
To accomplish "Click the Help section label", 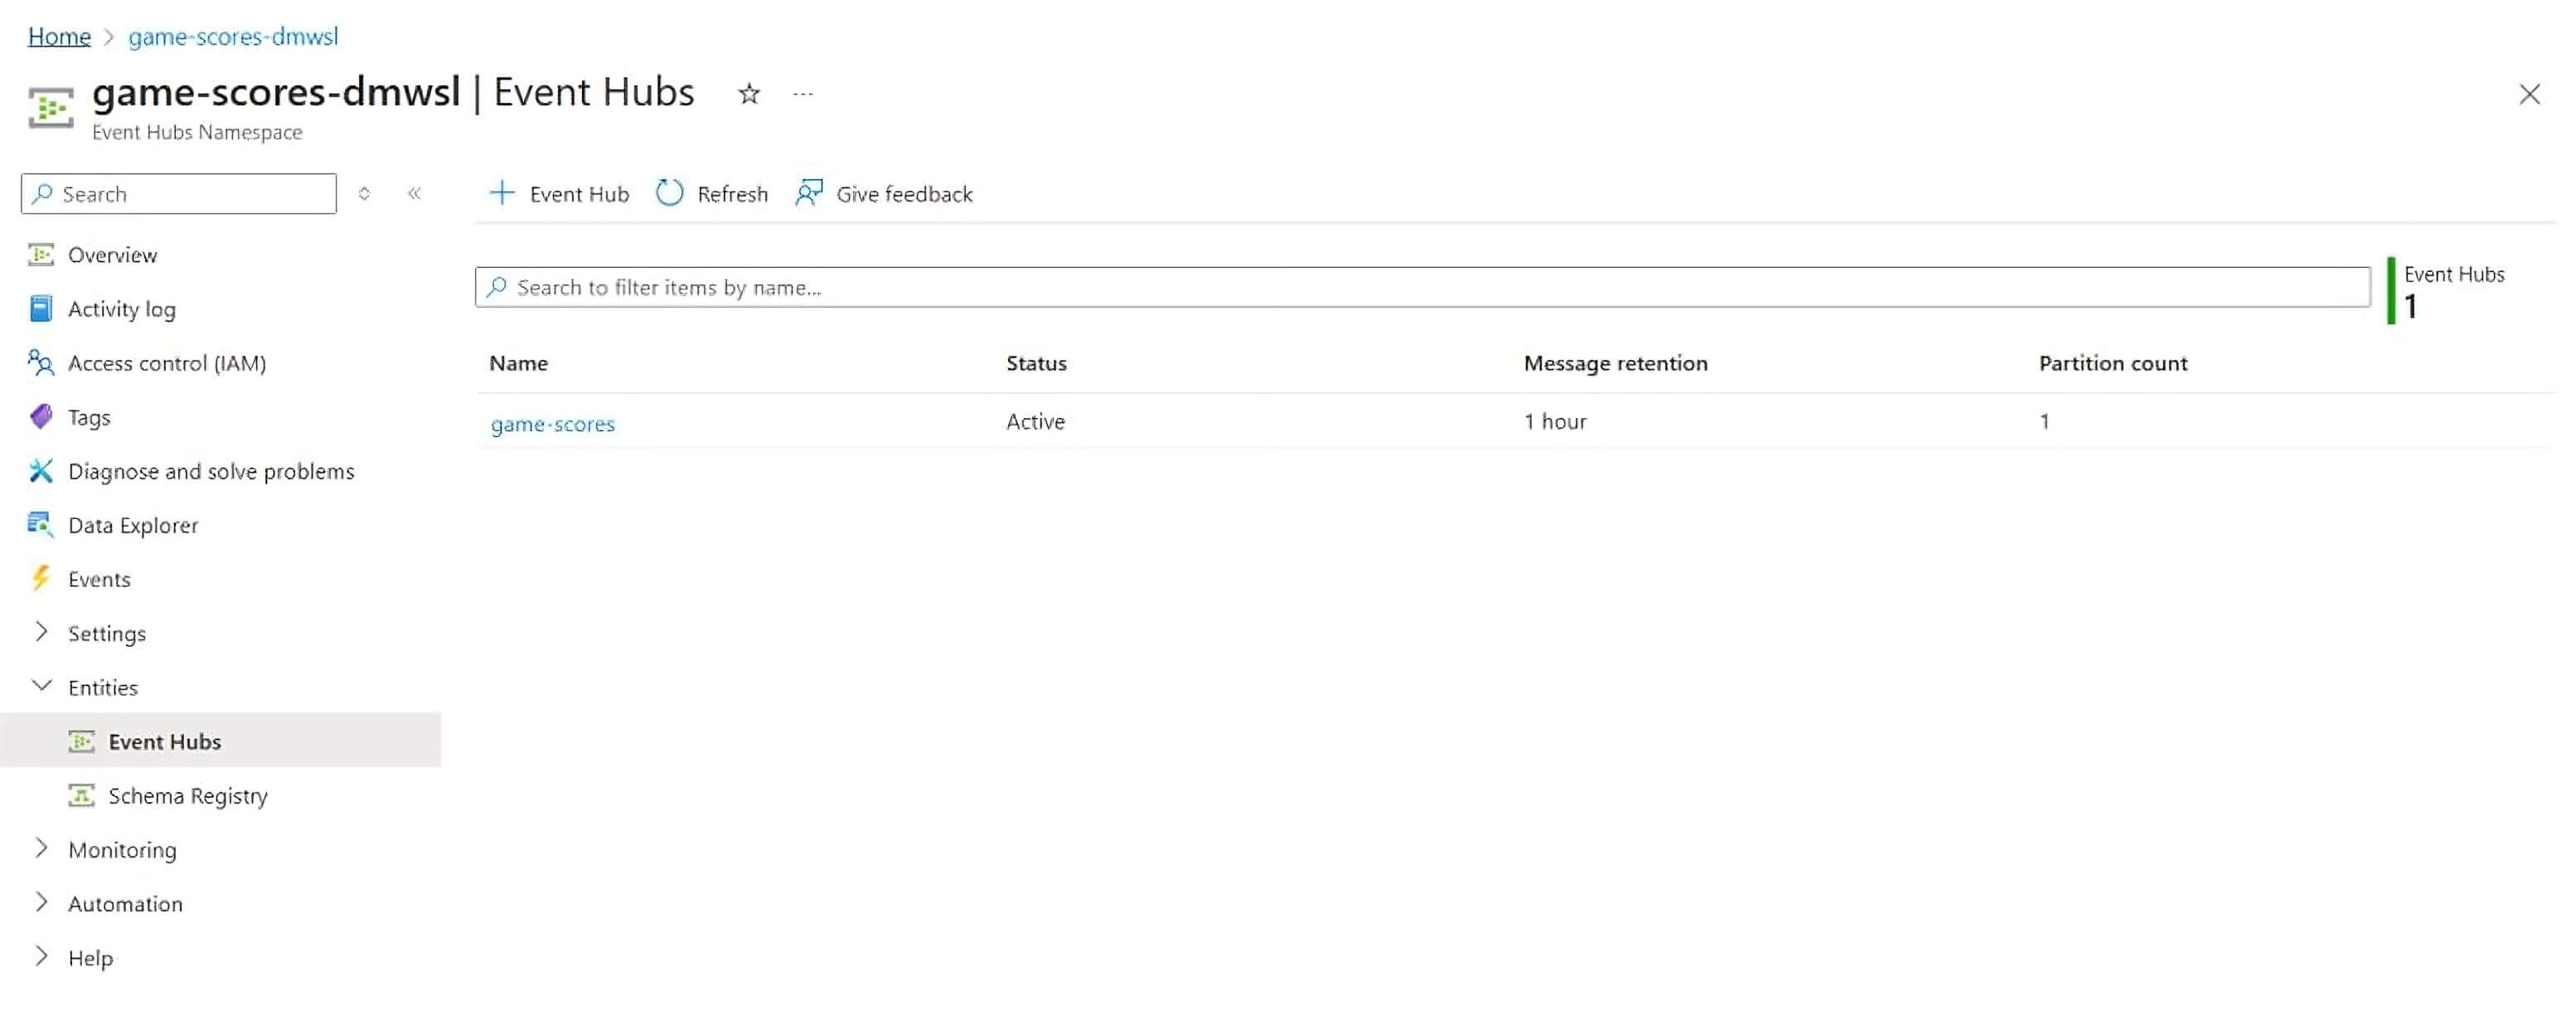I will coord(90,958).
